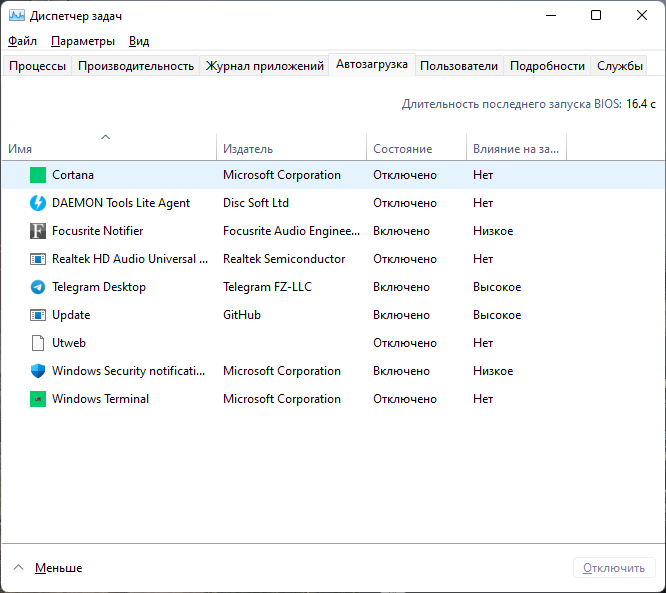The width and height of the screenshot is (666, 593).
Task: Open the Подробности tab
Action: [547, 66]
